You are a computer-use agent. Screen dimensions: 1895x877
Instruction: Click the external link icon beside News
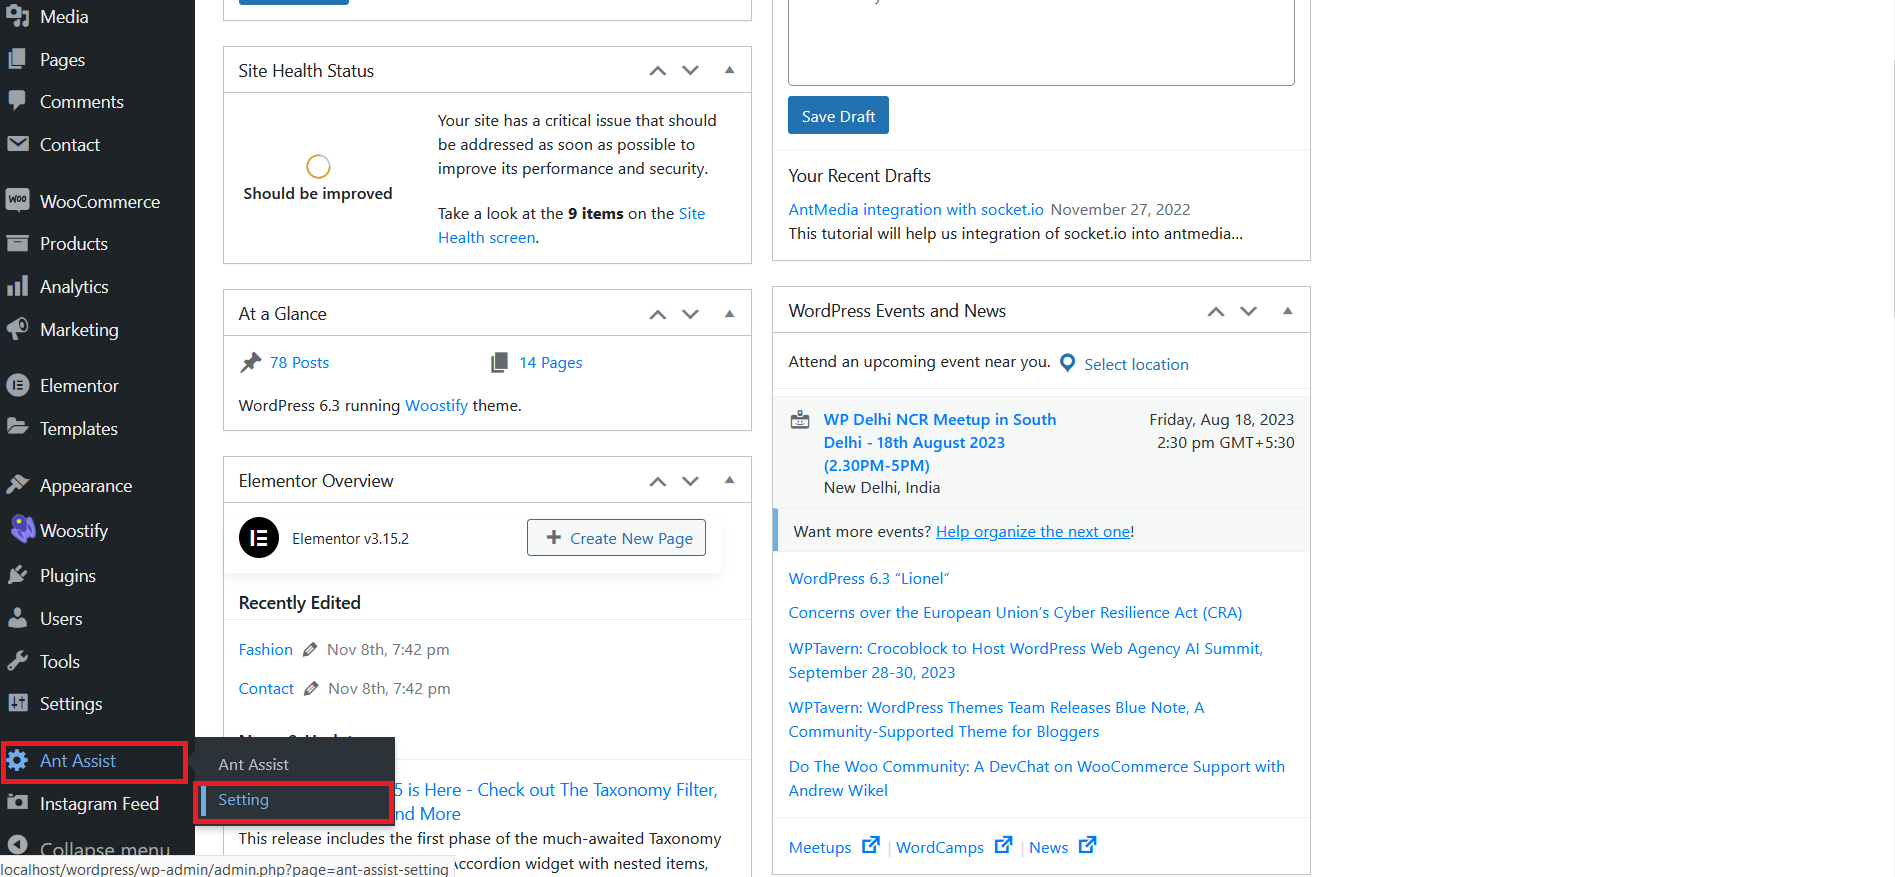coord(1088,845)
